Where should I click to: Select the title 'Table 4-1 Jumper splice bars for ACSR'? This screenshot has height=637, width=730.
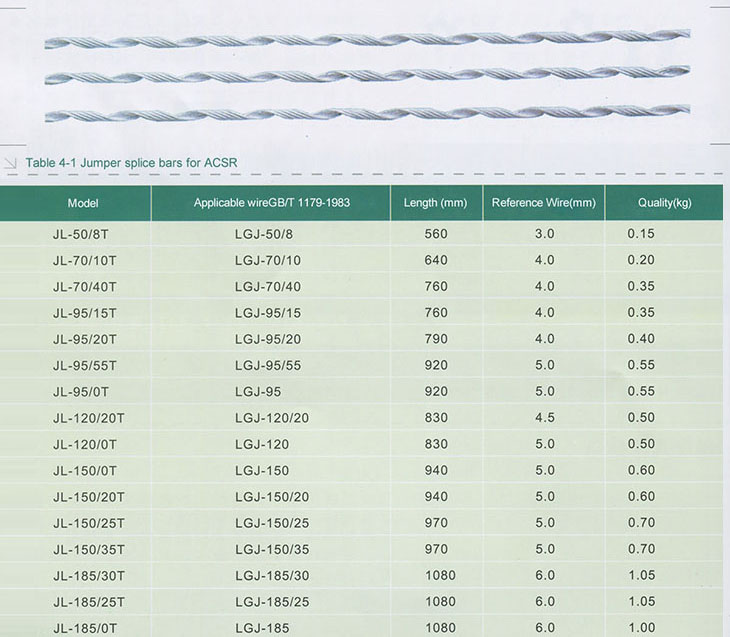click(x=131, y=163)
